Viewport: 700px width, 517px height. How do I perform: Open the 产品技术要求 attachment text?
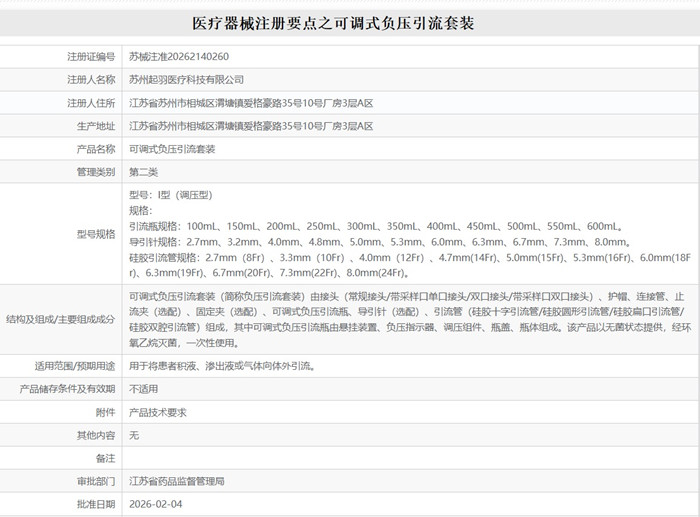point(158,412)
